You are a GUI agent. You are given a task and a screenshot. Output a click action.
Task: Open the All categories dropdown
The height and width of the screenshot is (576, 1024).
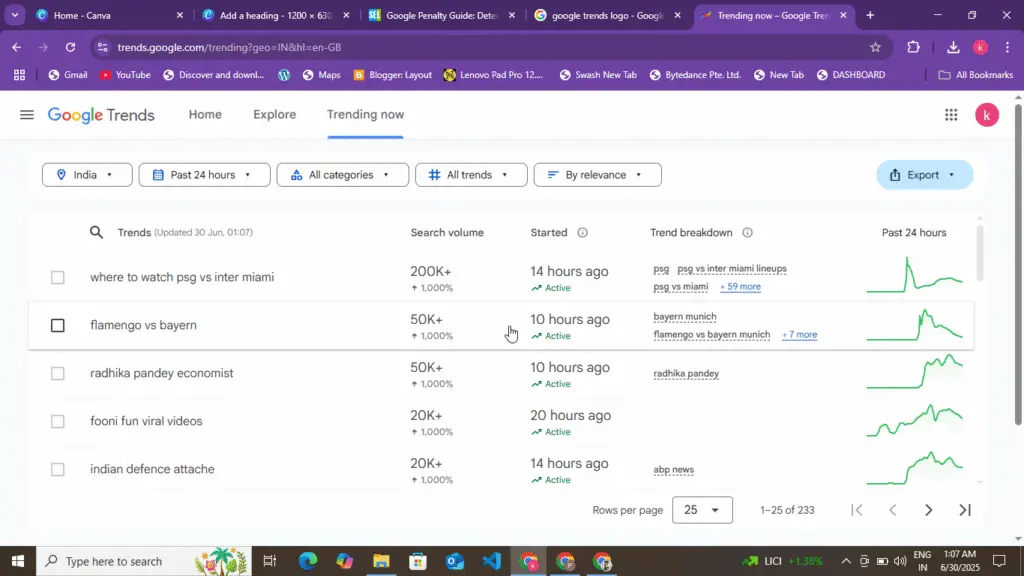click(342, 175)
